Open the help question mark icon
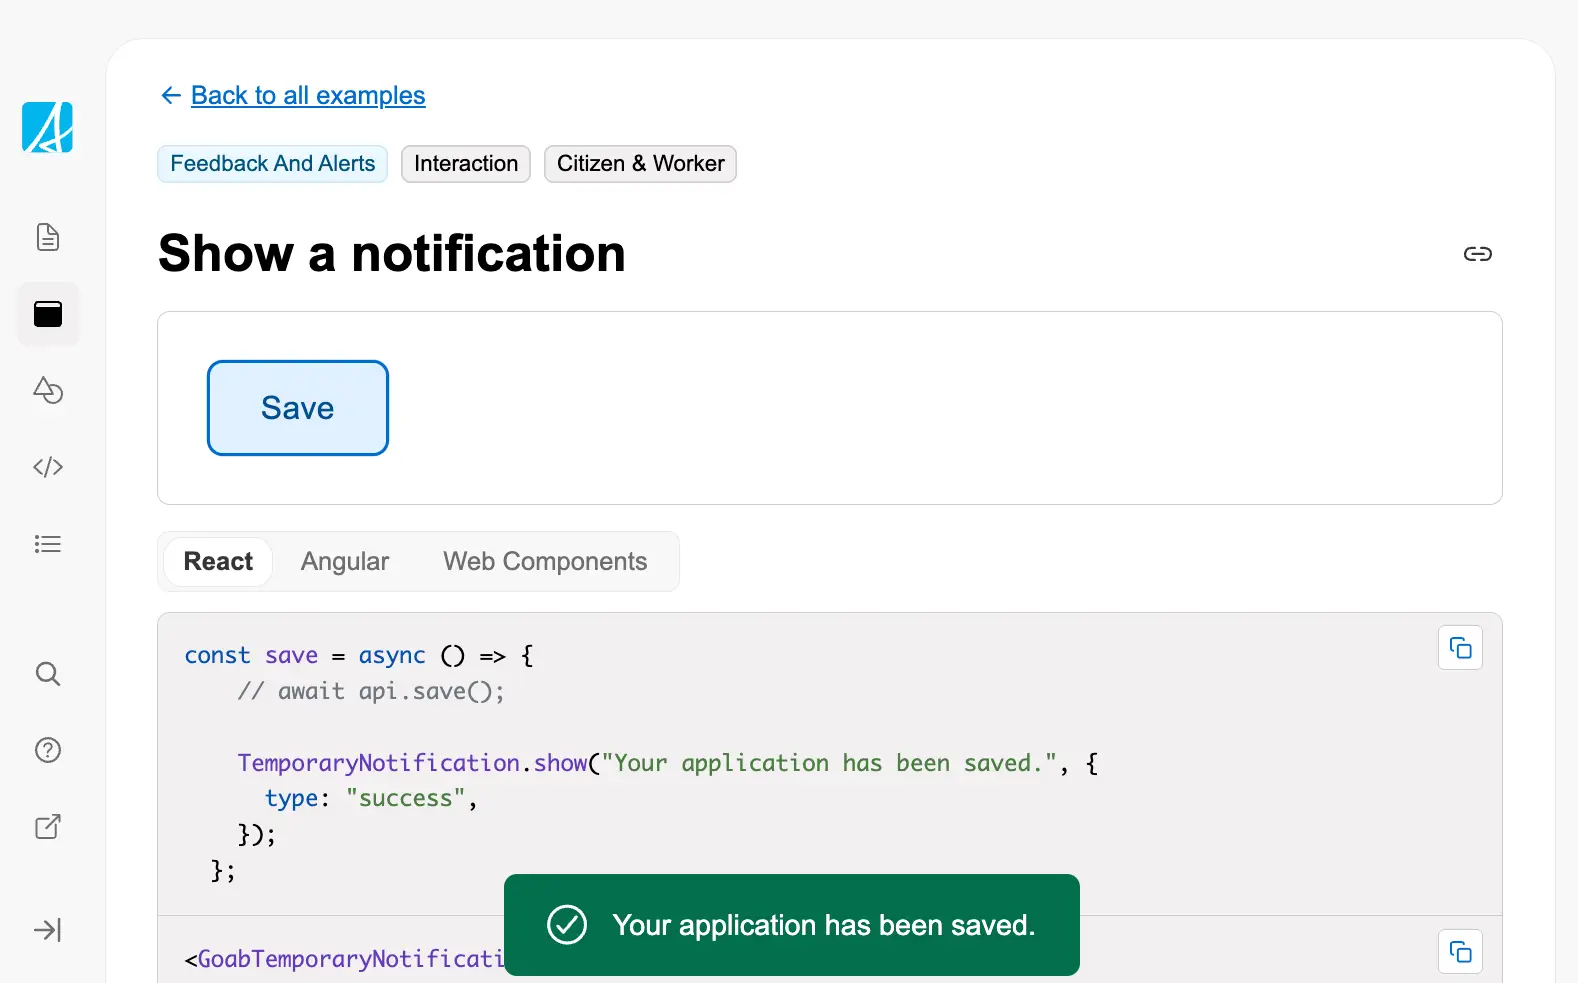 click(x=48, y=750)
